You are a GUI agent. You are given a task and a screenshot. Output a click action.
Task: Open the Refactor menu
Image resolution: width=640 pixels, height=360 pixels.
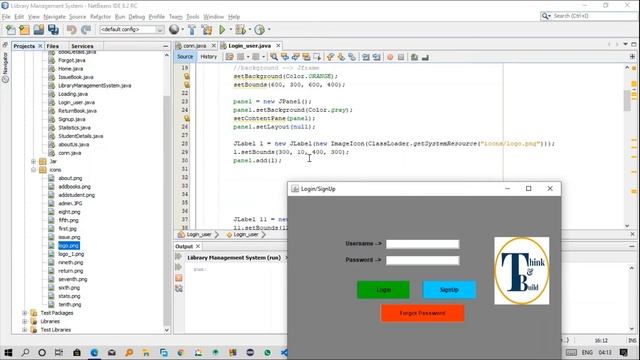[x=100, y=17]
